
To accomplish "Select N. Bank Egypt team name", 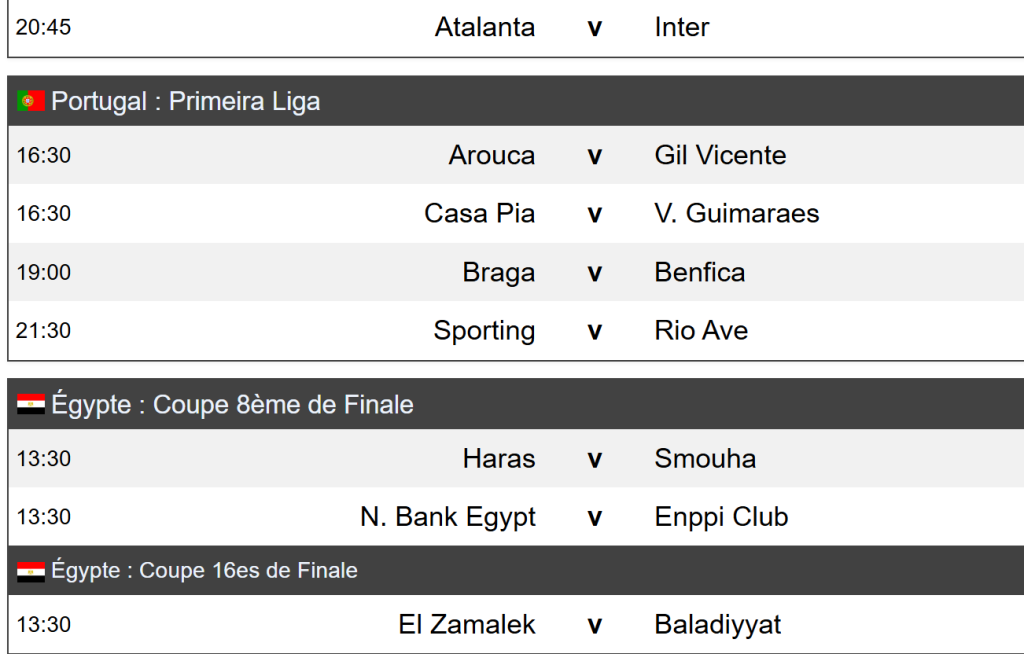I will (448, 517).
